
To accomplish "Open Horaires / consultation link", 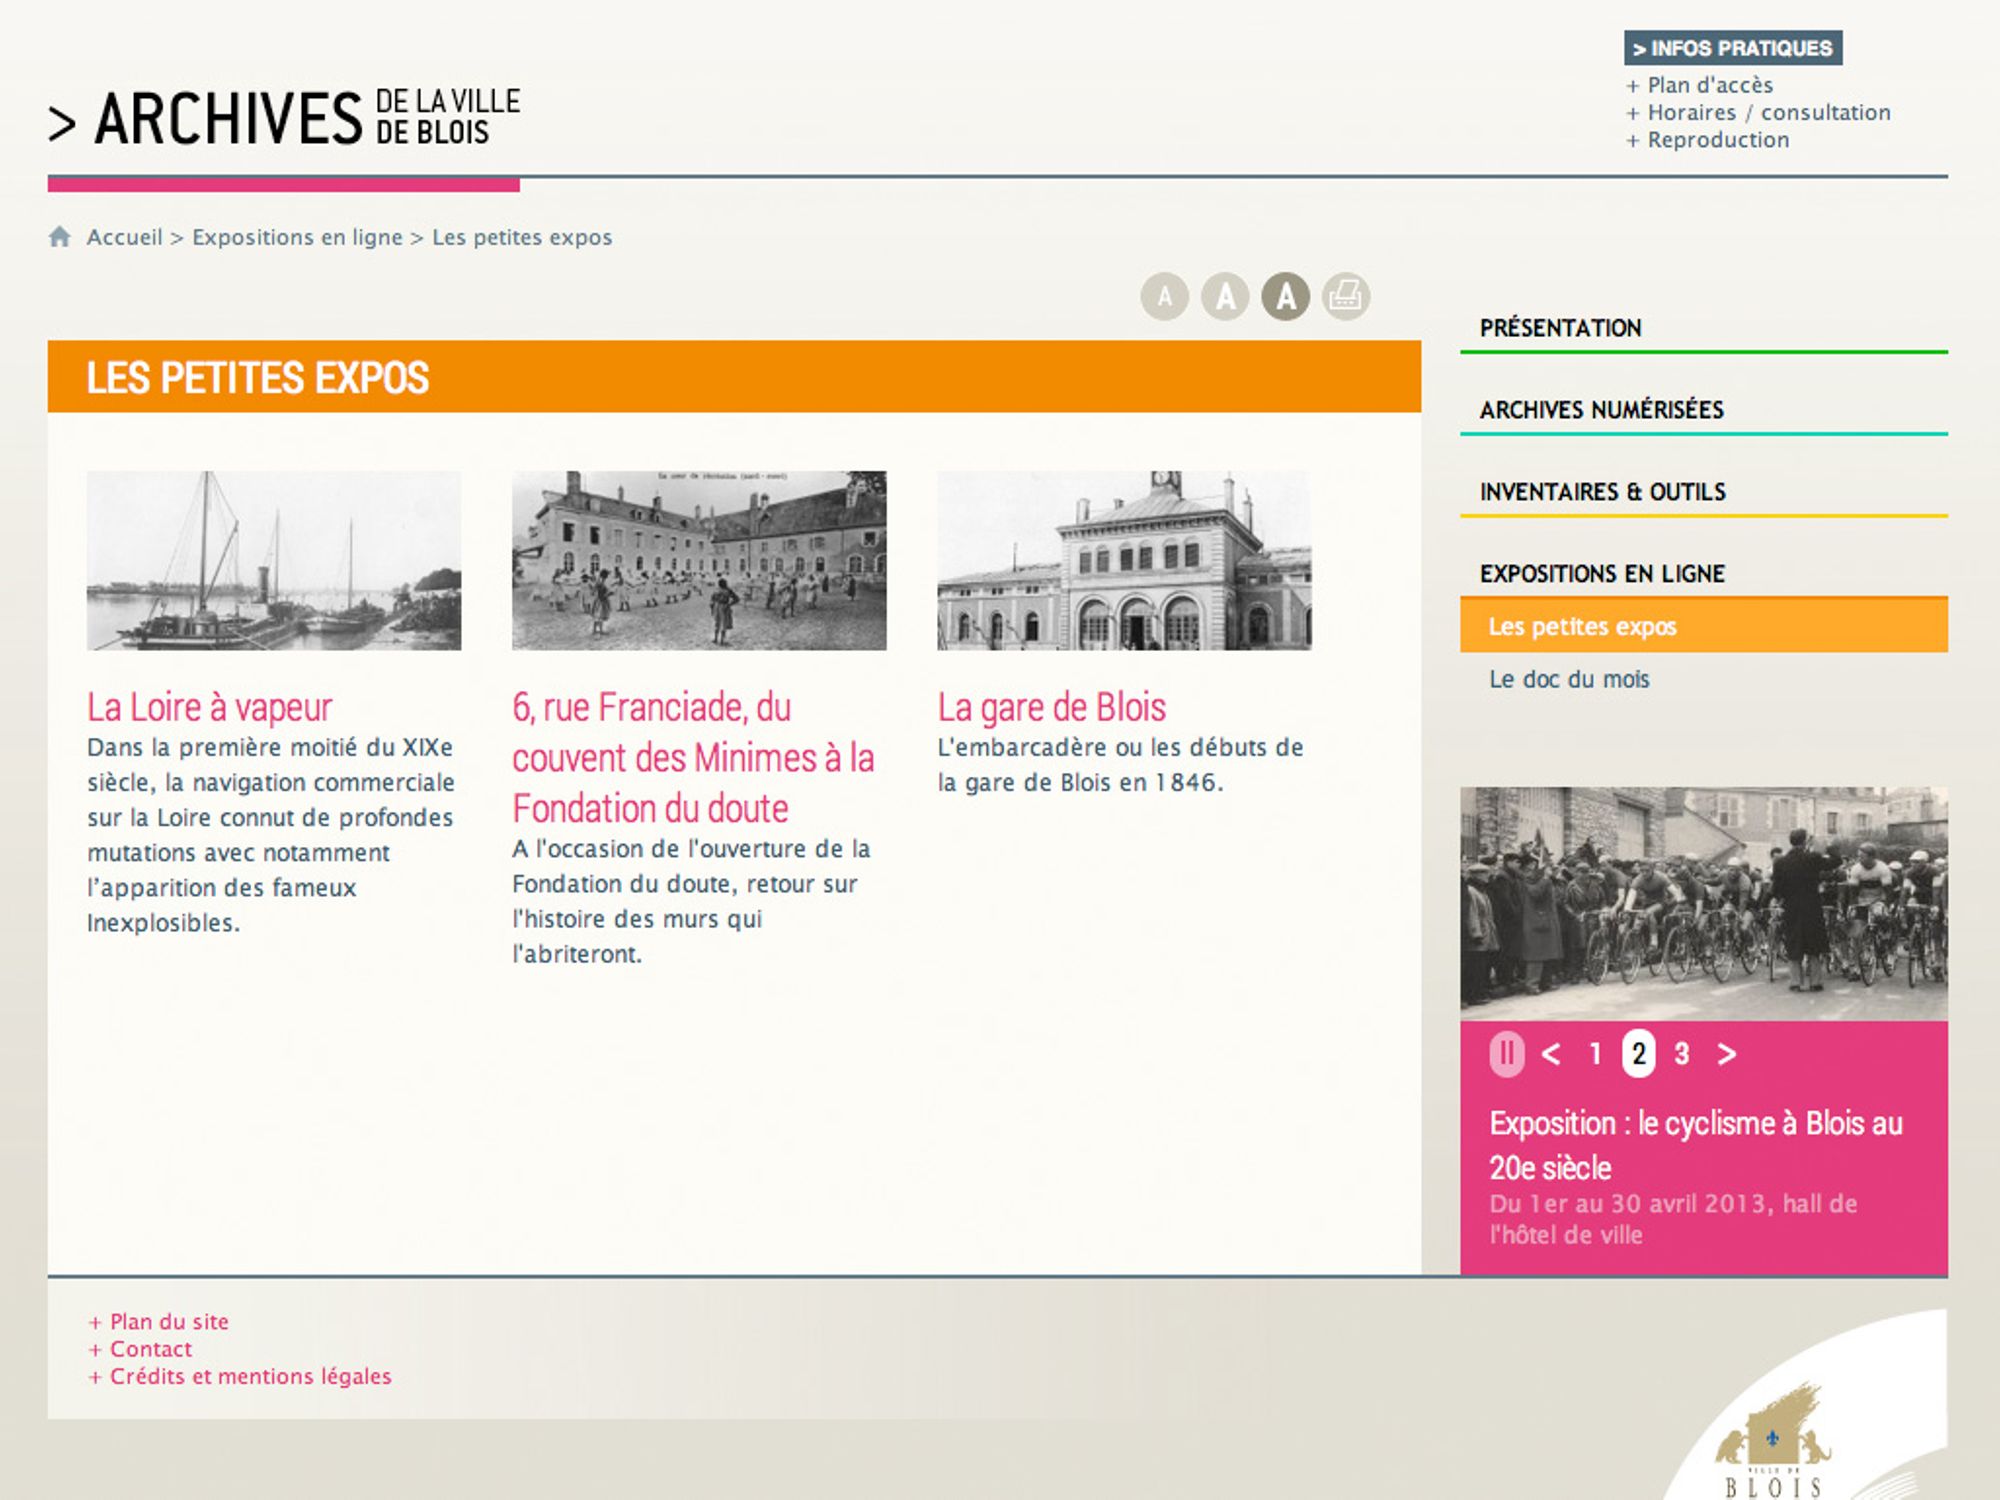I will pos(1769,113).
